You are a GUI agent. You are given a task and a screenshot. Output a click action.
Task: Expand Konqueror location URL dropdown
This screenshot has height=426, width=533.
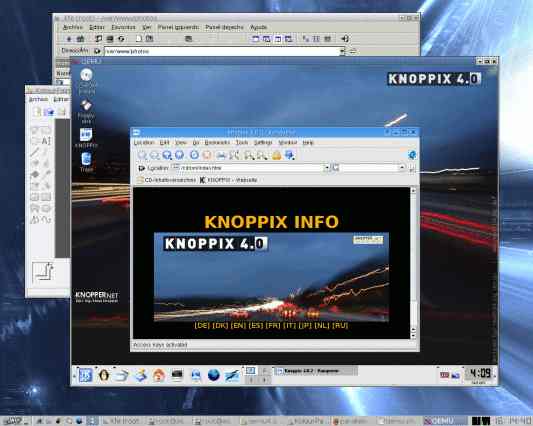tap(326, 168)
